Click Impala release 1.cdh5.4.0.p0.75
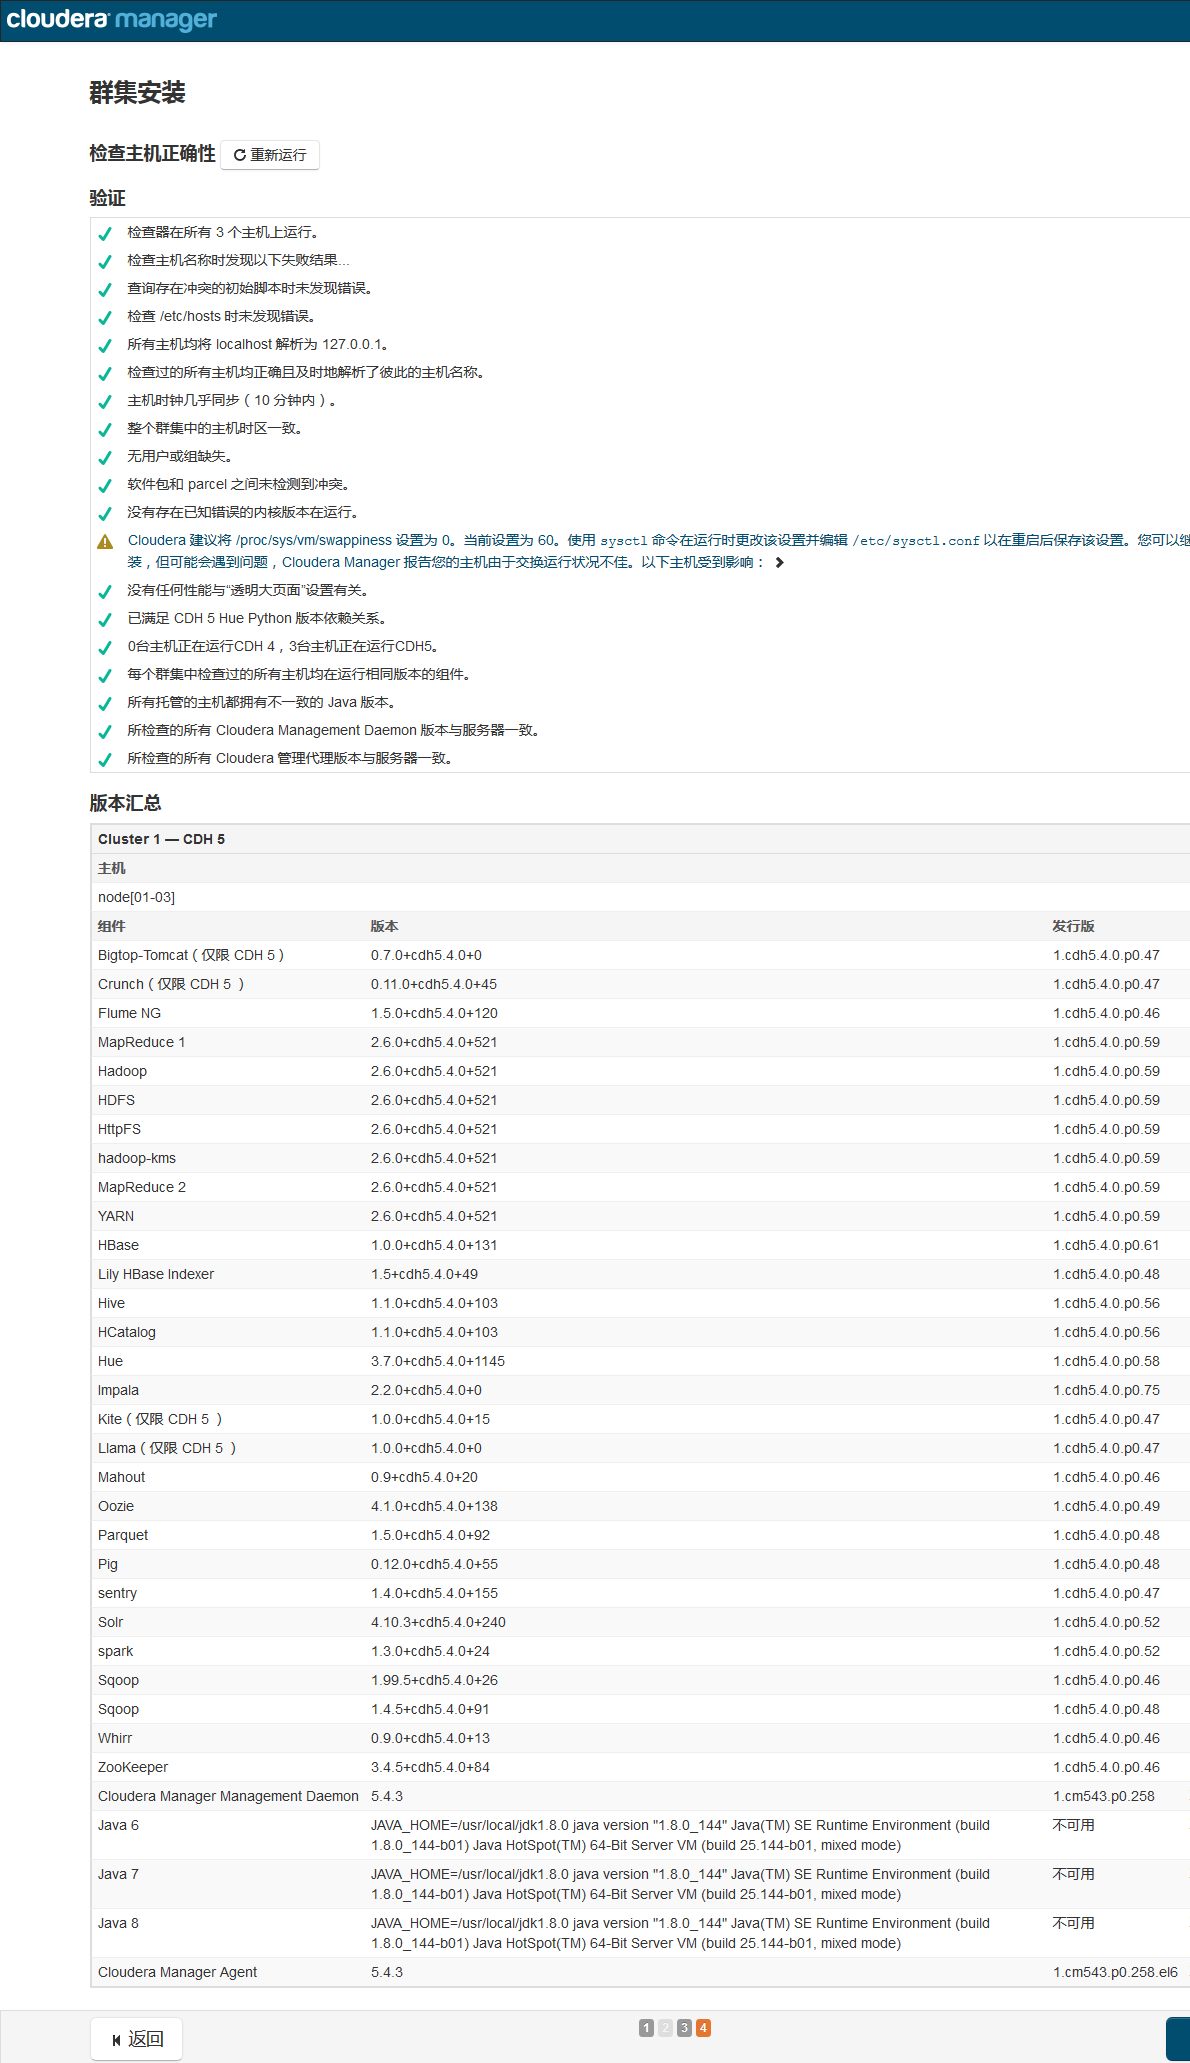1190x2063 pixels. pos(1106,1390)
